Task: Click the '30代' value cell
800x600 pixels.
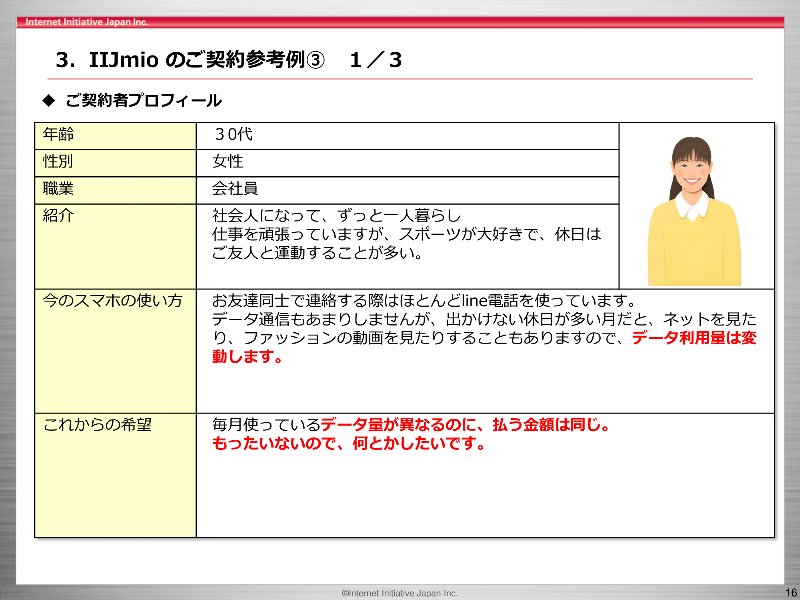Action: click(408, 136)
